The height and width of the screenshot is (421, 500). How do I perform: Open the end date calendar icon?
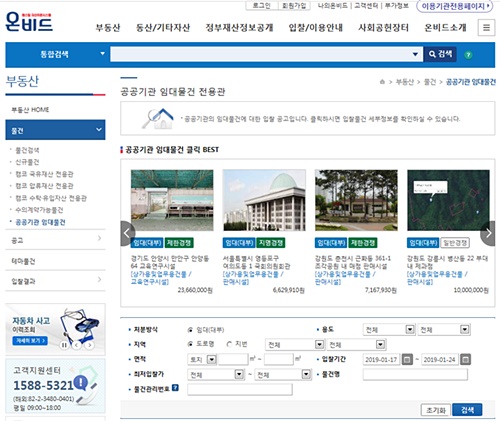[x=465, y=359]
